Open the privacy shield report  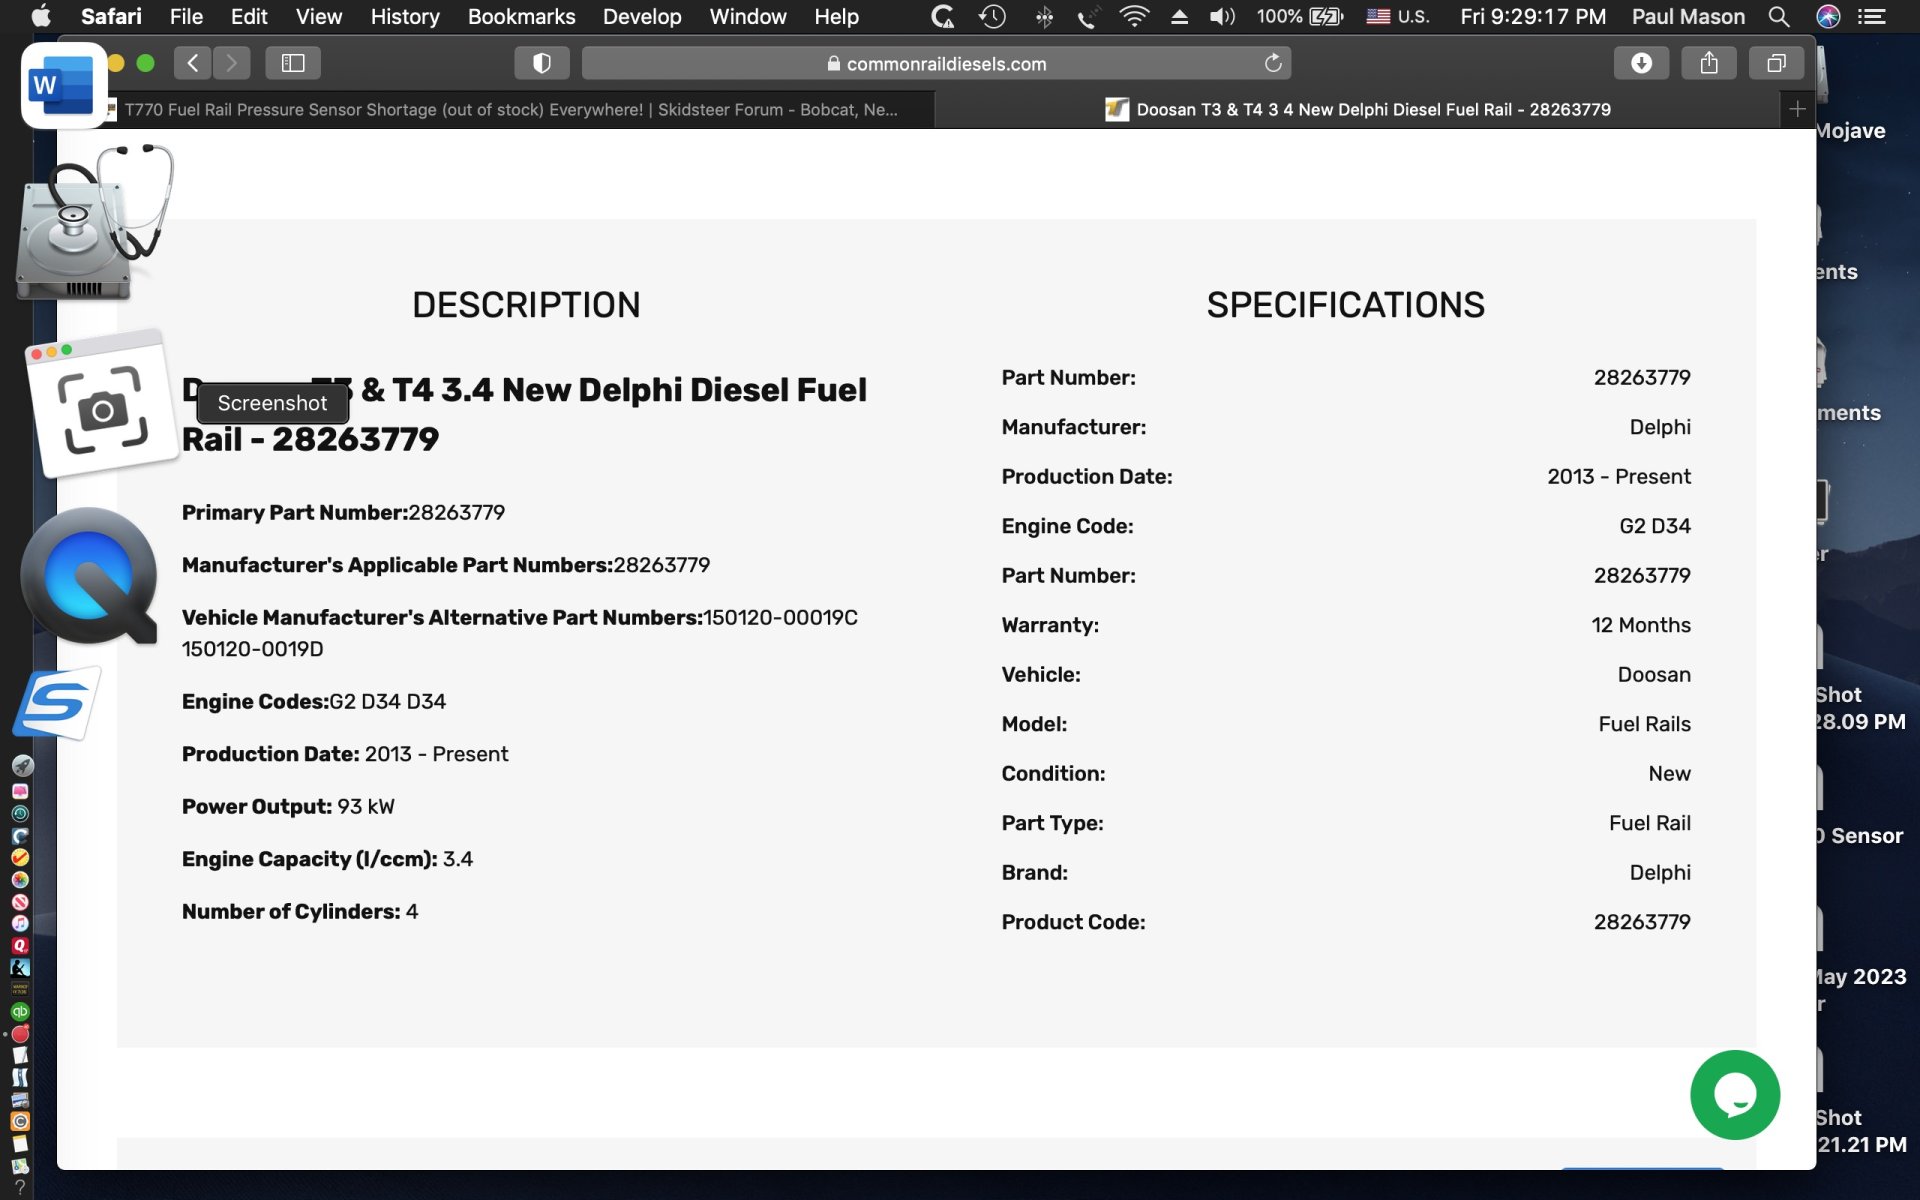point(542,63)
